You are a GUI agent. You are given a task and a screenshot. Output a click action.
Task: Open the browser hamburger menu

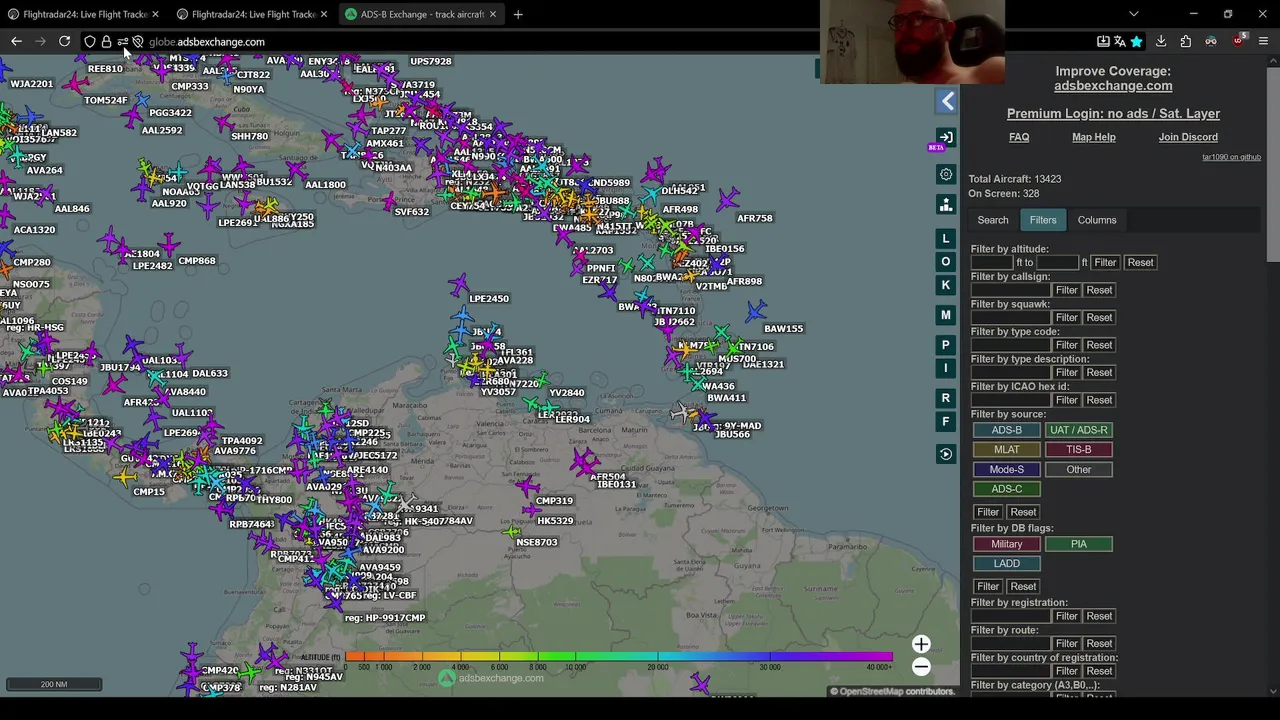tap(1263, 42)
